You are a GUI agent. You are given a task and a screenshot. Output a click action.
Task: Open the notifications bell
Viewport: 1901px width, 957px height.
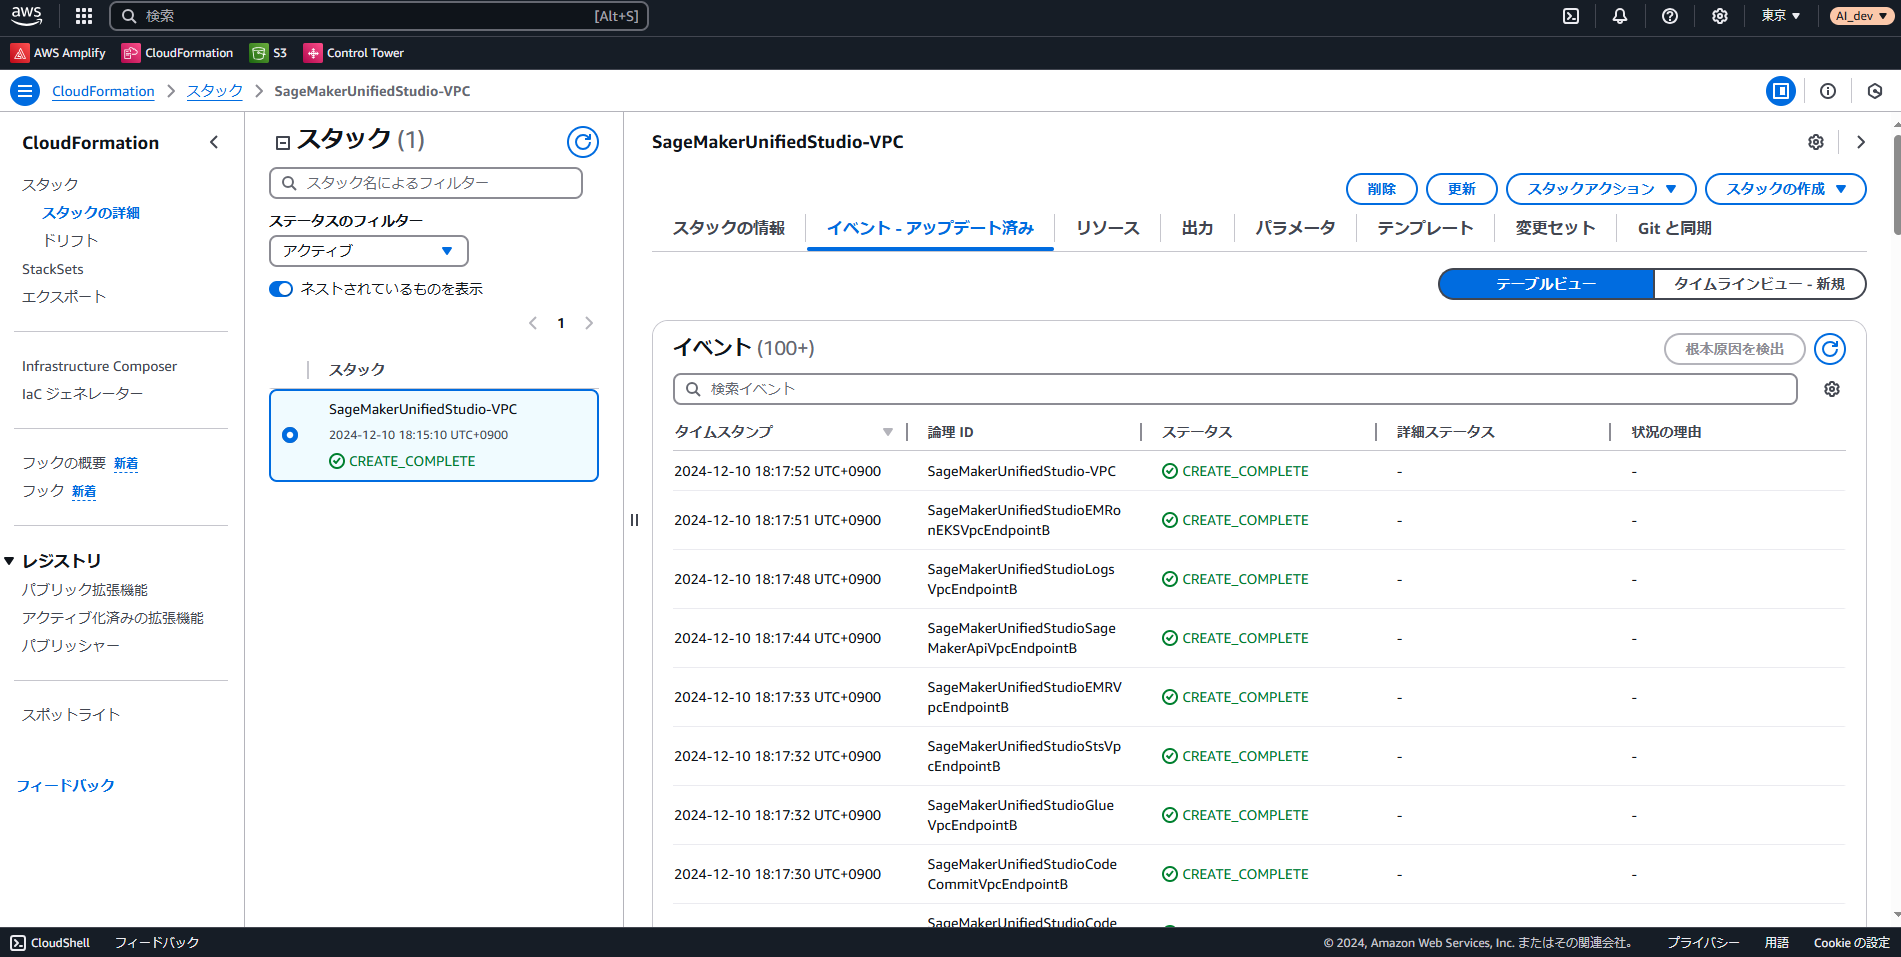point(1620,16)
